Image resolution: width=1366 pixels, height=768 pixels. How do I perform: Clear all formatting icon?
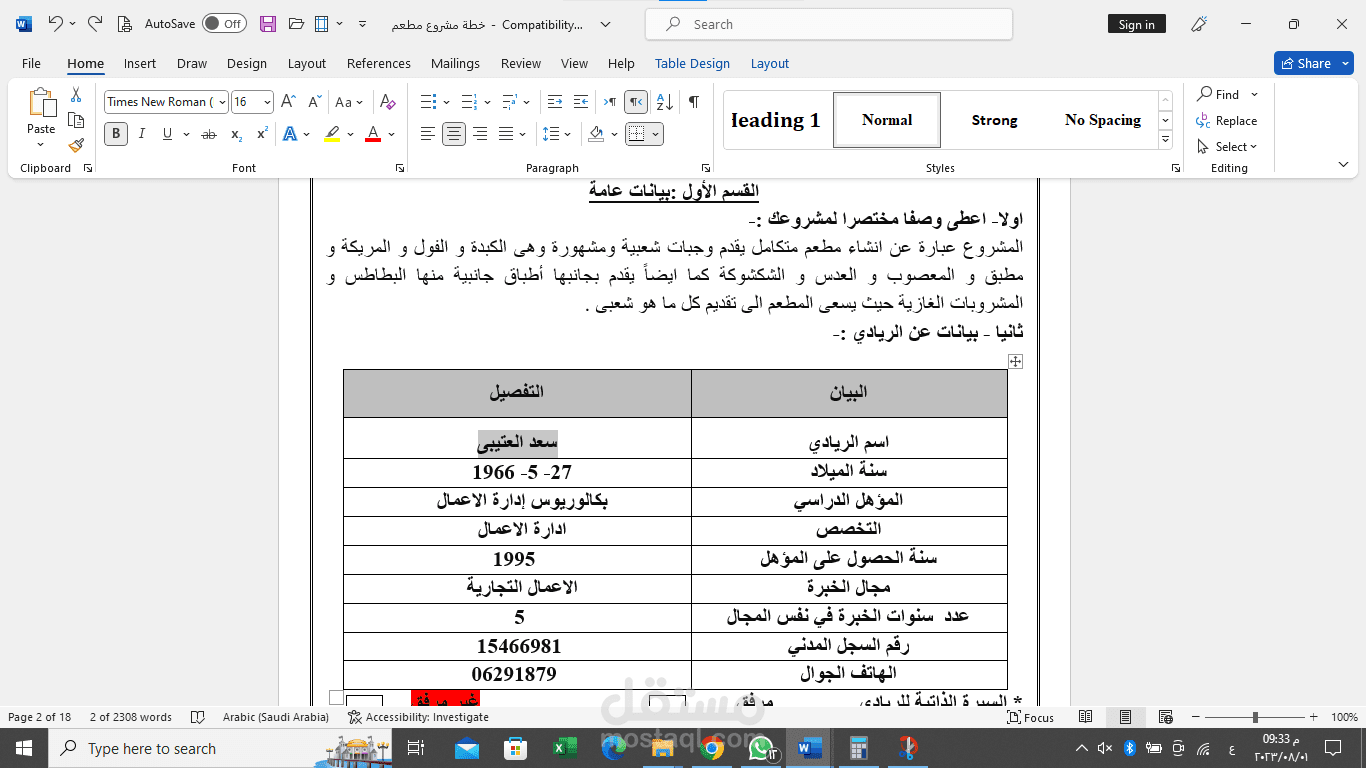[388, 102]
